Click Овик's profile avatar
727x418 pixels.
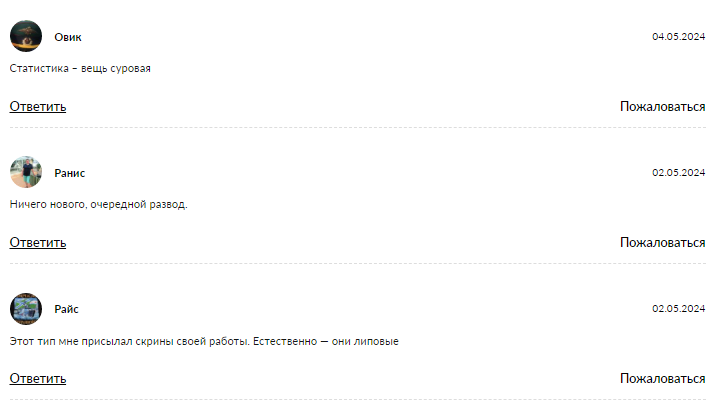tap(26, 36)
